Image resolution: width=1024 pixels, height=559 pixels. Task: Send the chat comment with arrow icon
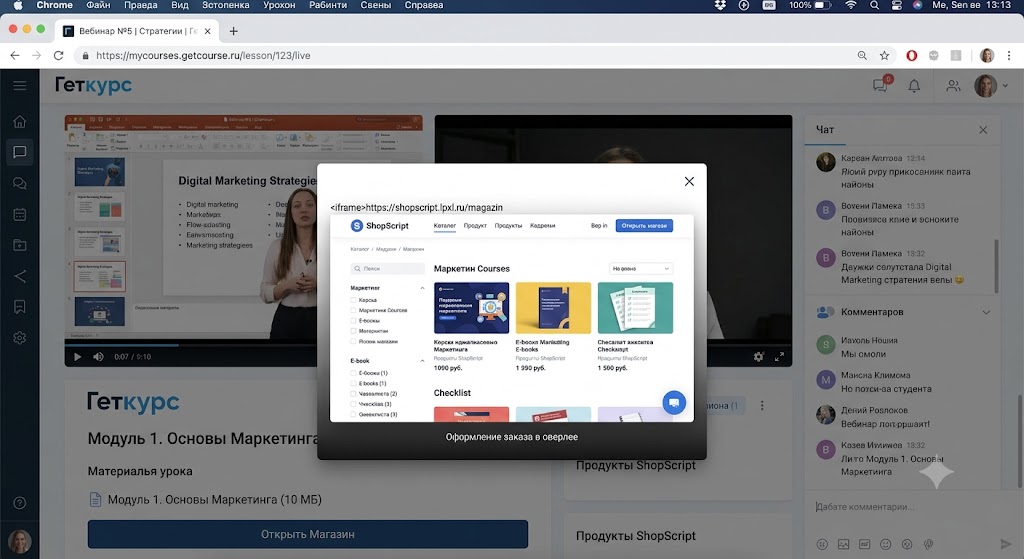click(1006, 543)
